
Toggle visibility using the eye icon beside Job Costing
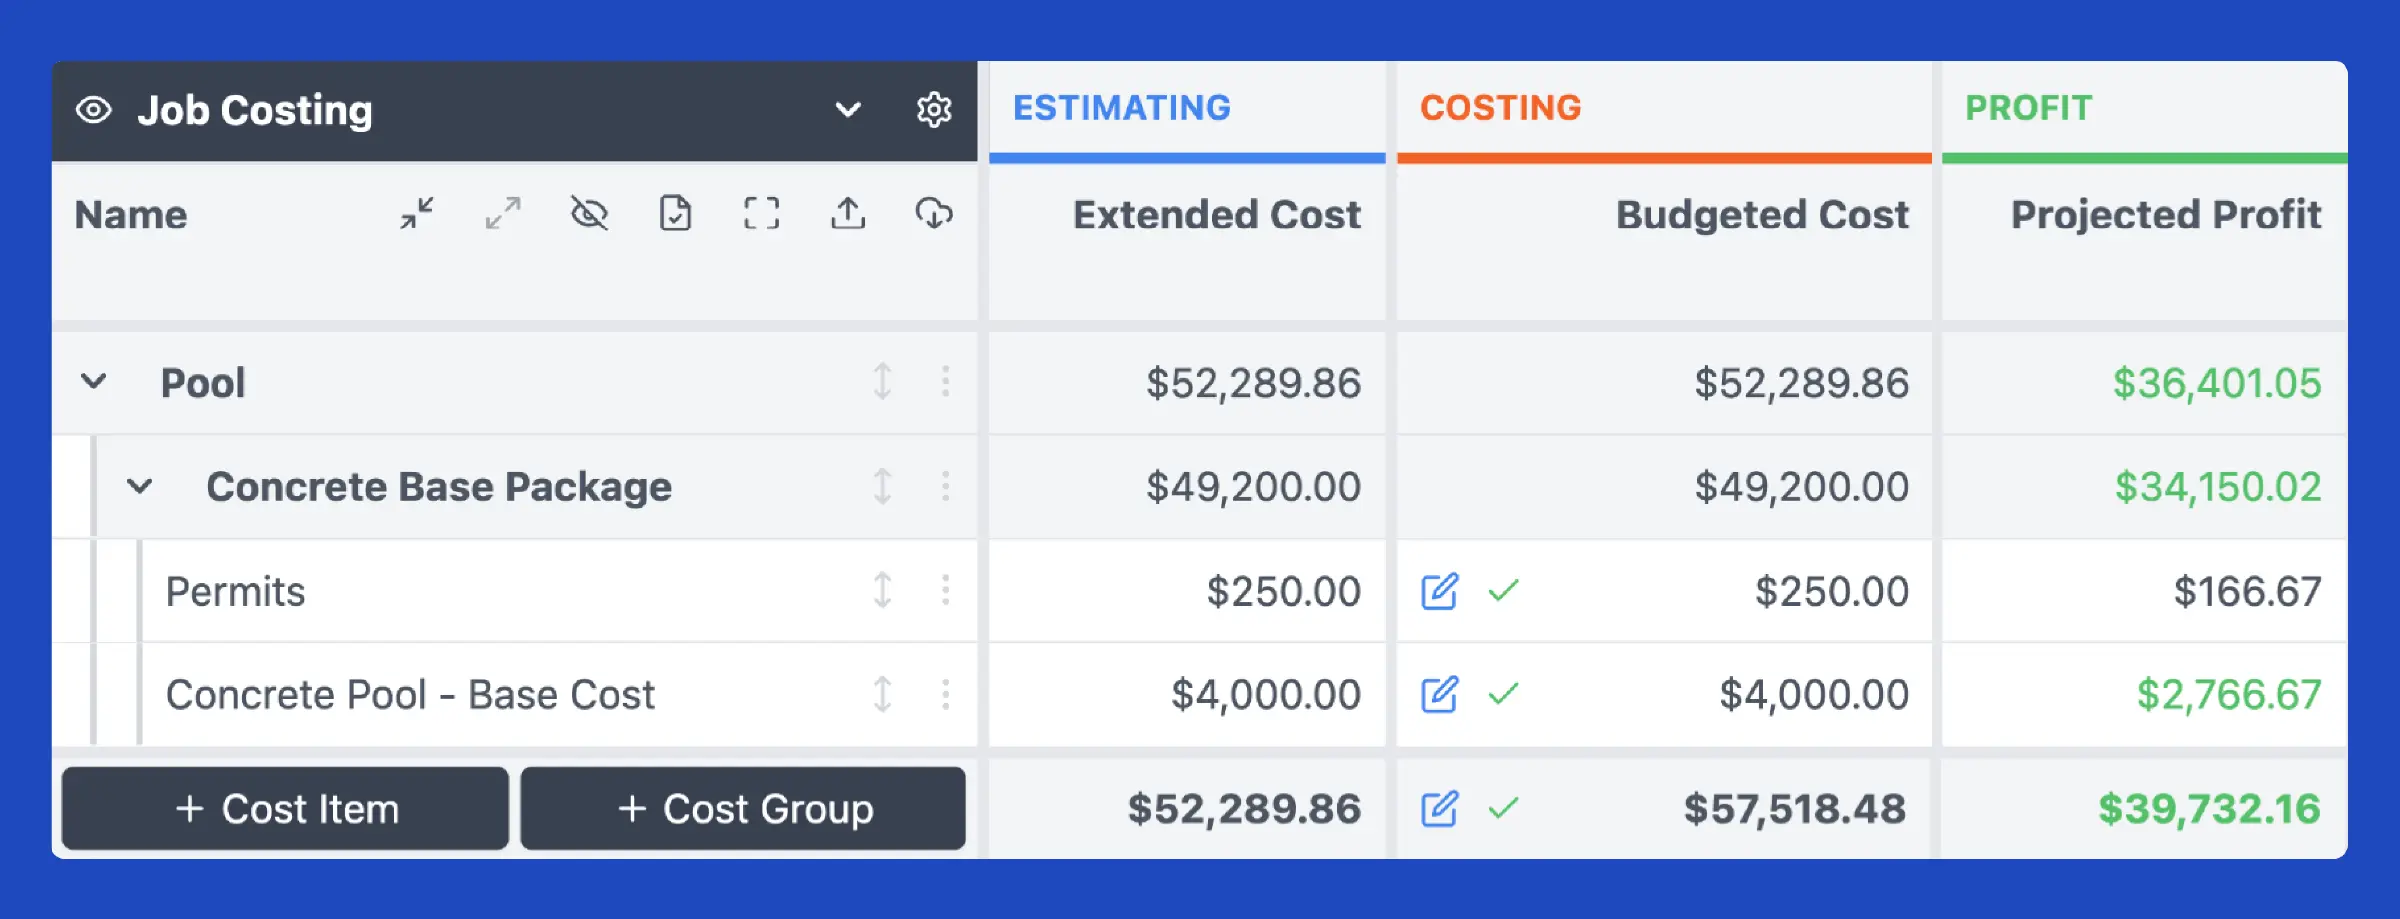coord(92,110)
